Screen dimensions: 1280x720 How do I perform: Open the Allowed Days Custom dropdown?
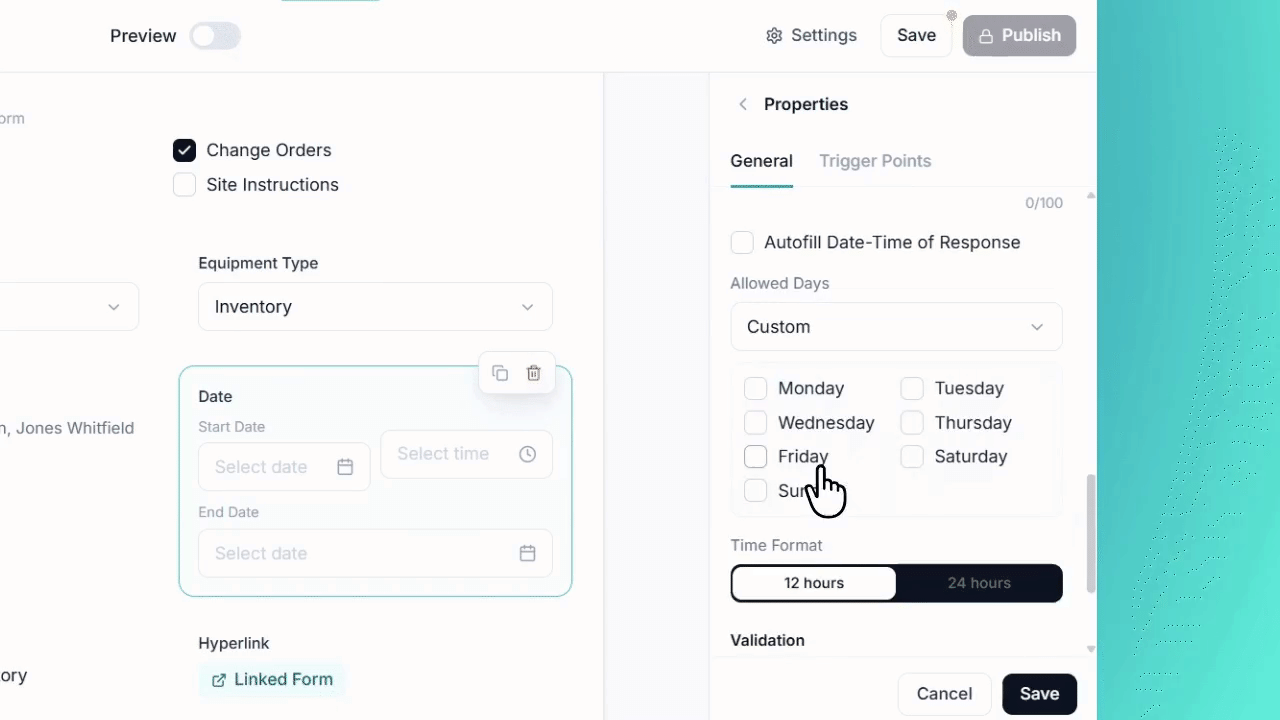click(x=896, y=327)
